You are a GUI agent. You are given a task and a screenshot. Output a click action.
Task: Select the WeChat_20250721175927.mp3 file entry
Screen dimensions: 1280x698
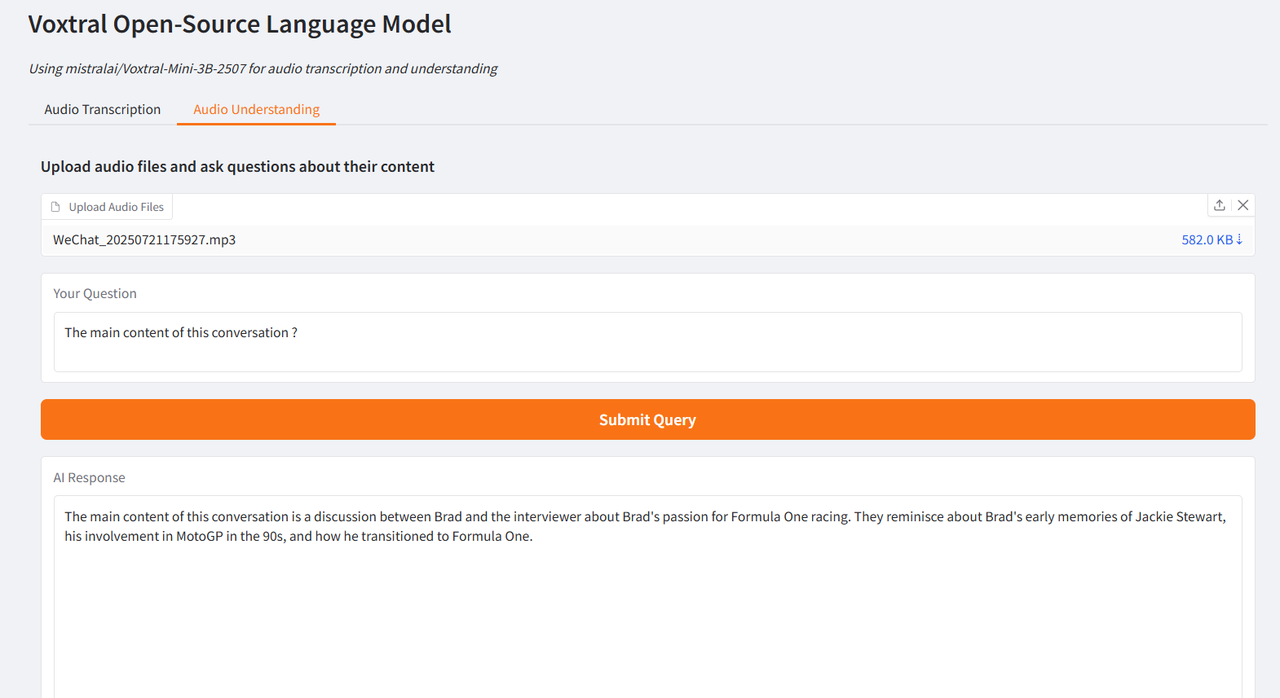point(144,240)
